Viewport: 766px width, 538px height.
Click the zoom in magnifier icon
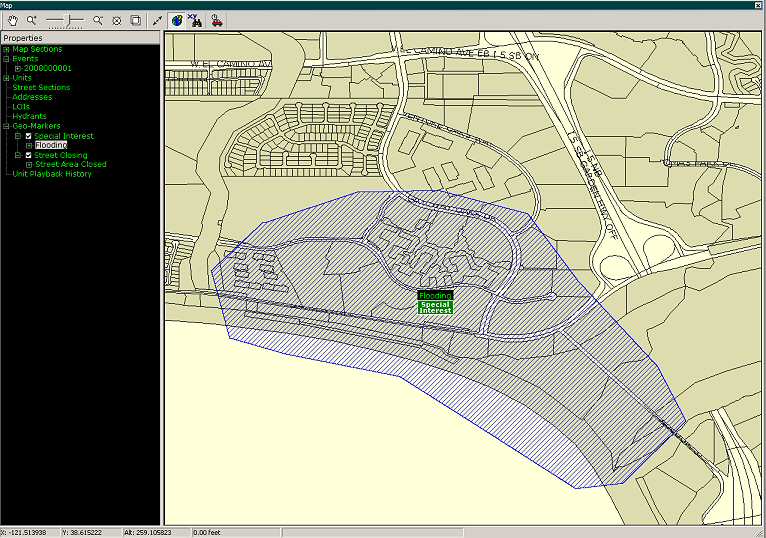point(32,20)
